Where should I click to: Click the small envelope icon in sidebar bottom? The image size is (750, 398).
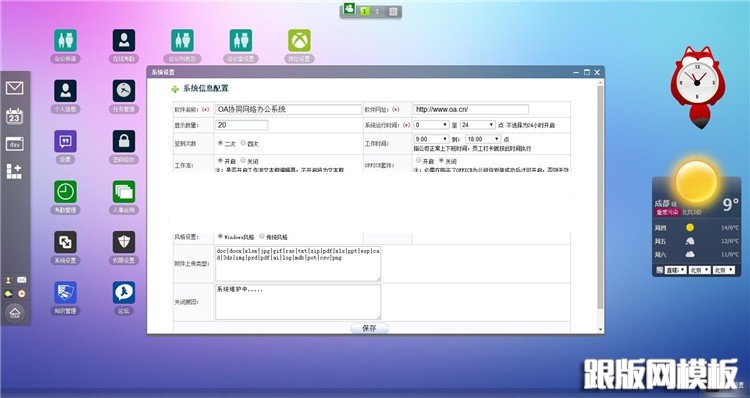point(22,280)
